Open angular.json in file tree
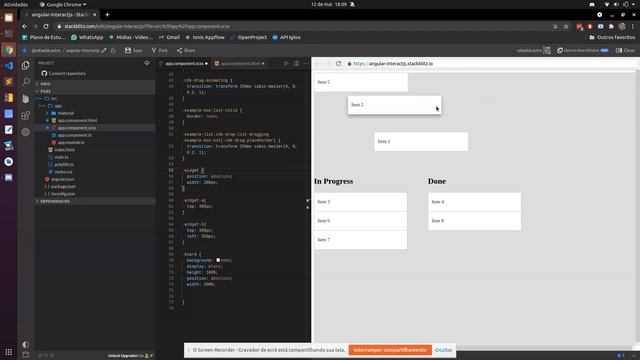This screenshot has height=360, width=640. pyautogui.click(x=62, y=179)
